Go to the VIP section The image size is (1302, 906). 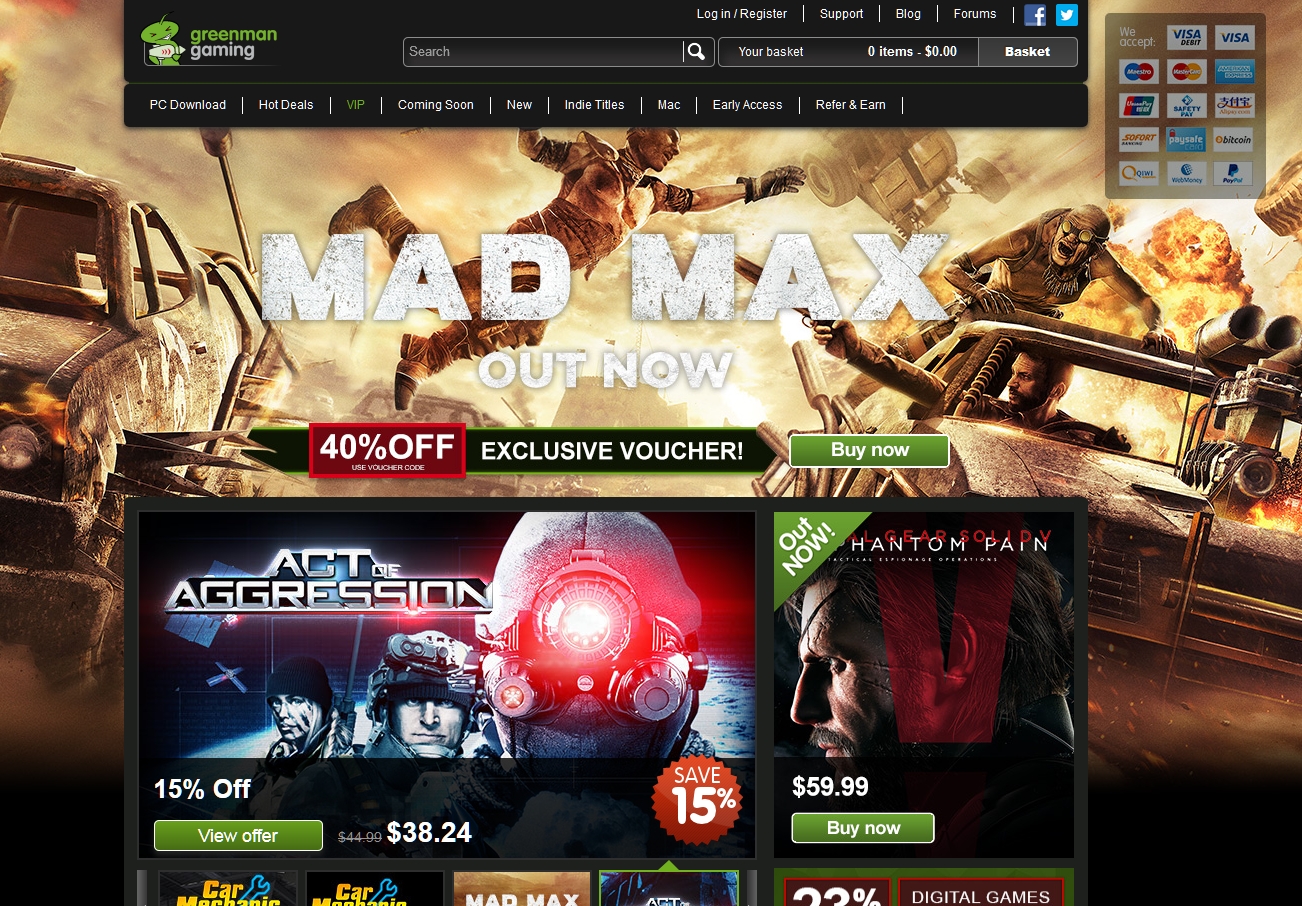(x=356, y=105)
